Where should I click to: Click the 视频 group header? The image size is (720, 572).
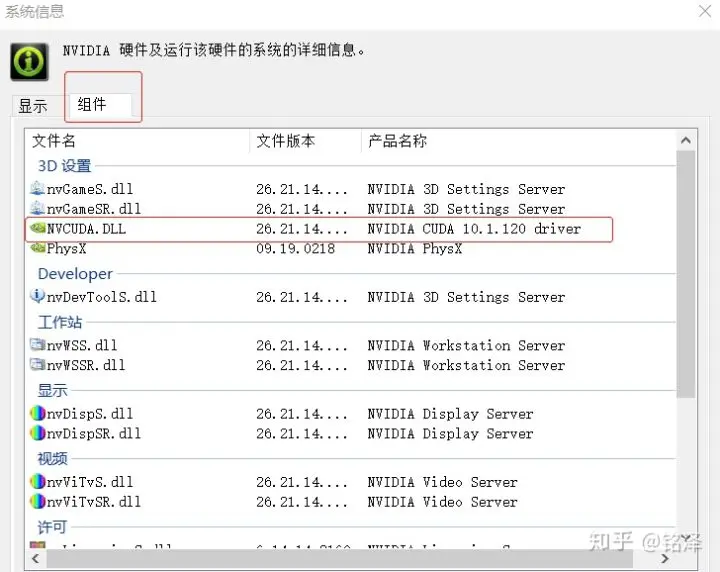pyautogui.click(x=52, y=458)
